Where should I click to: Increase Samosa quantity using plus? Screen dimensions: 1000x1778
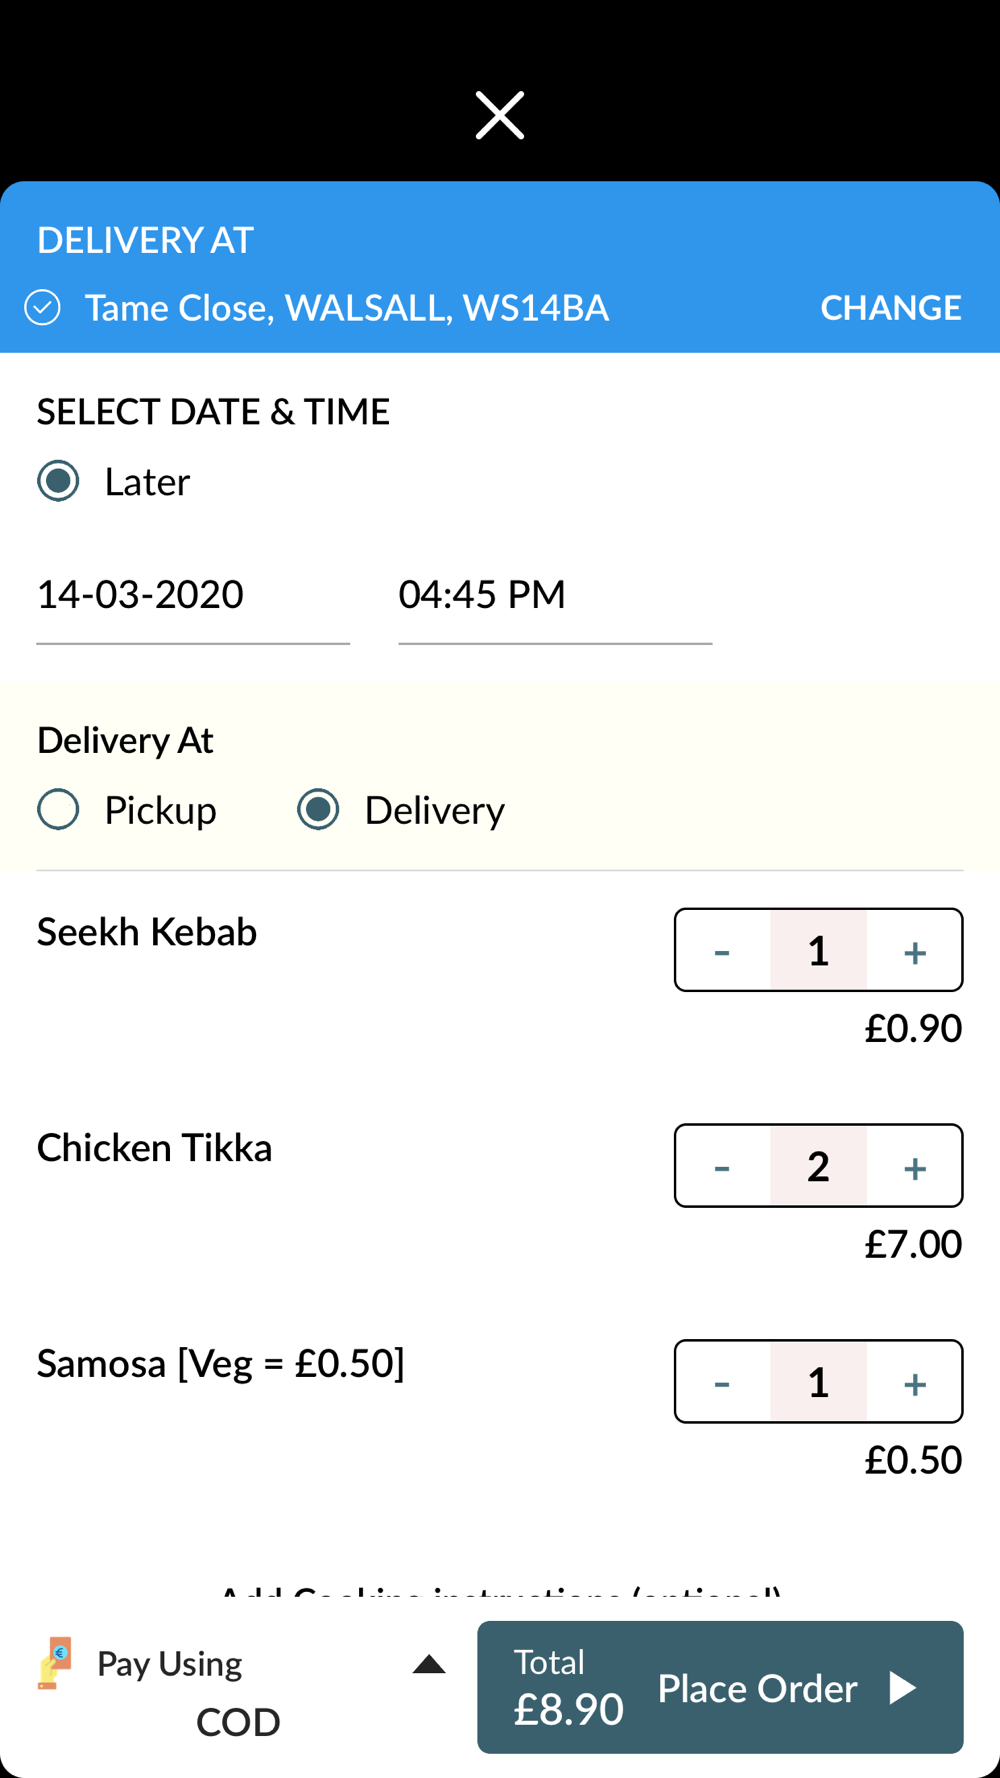coord(914,1383)
